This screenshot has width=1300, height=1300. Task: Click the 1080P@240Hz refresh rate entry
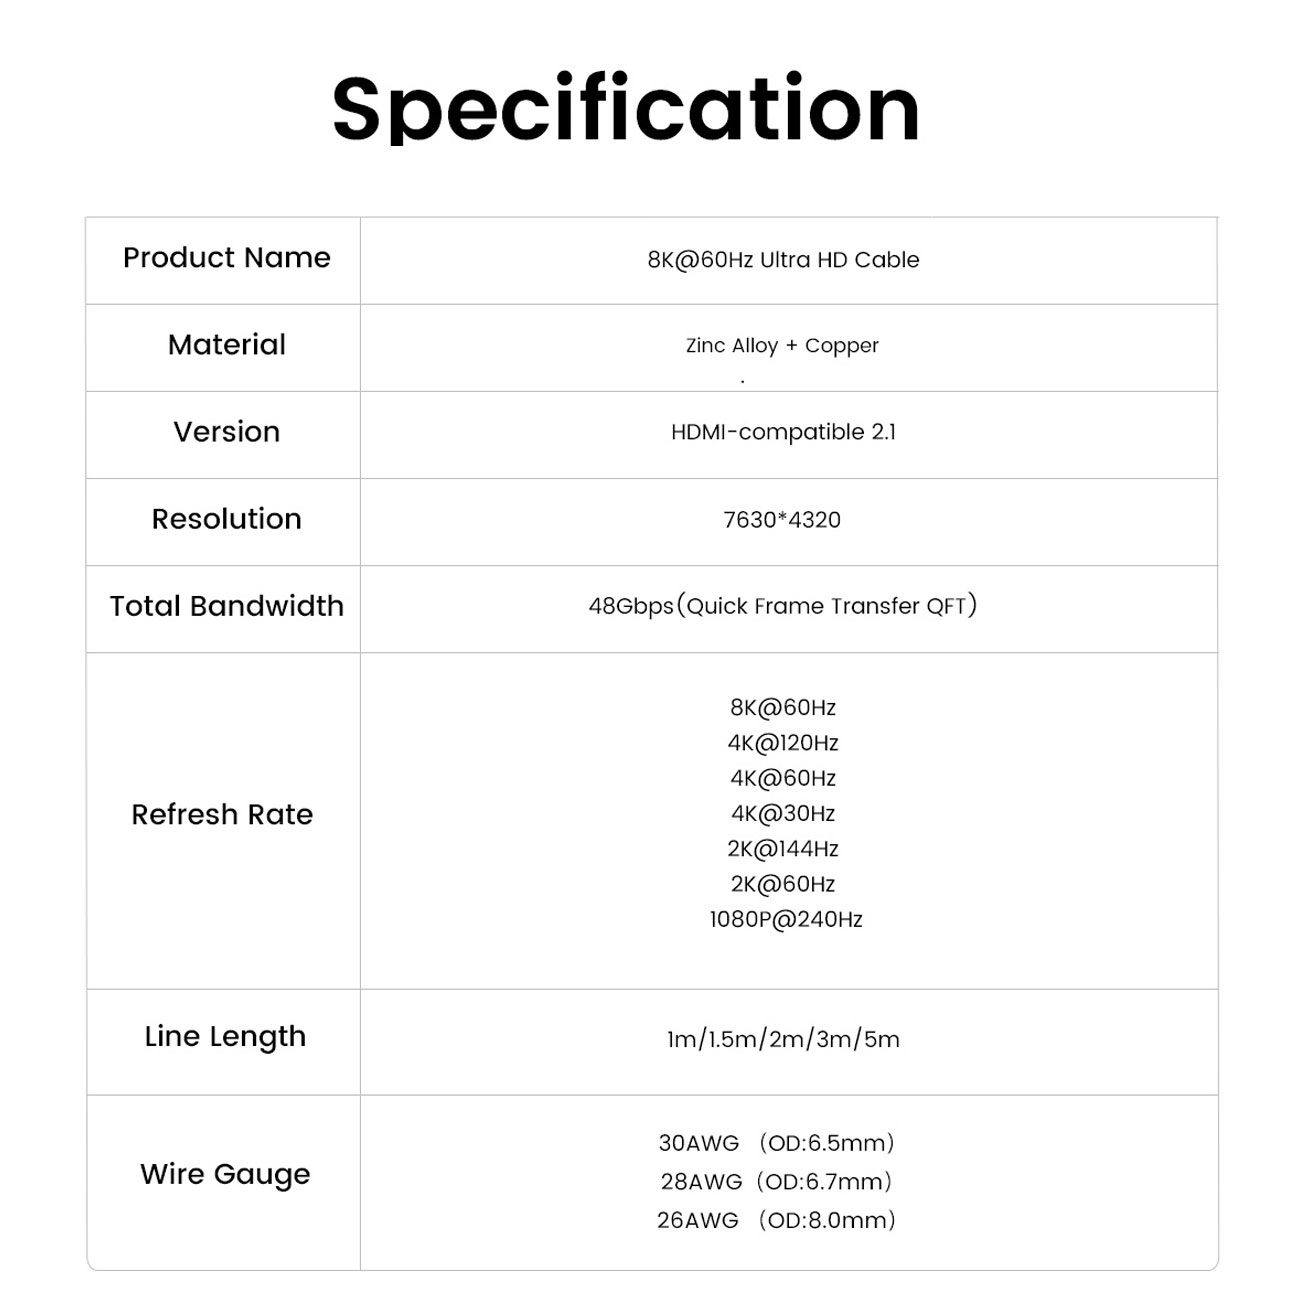[786, 920]
